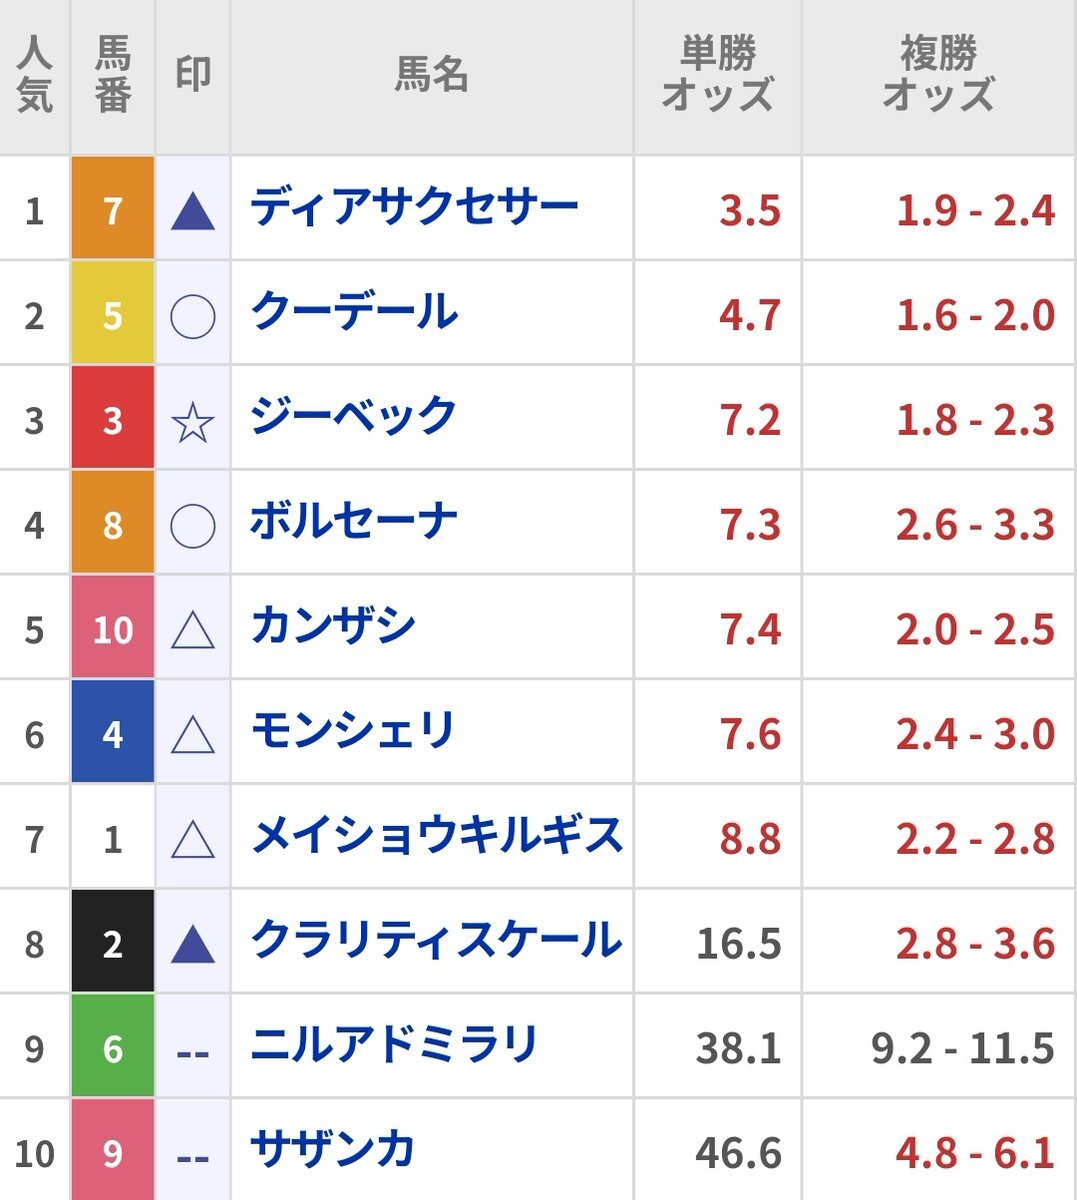Click the outlined triangle mark for カンザシ
The image size is (1077, 1200).
pyautogui.click(x=193, y=630)
